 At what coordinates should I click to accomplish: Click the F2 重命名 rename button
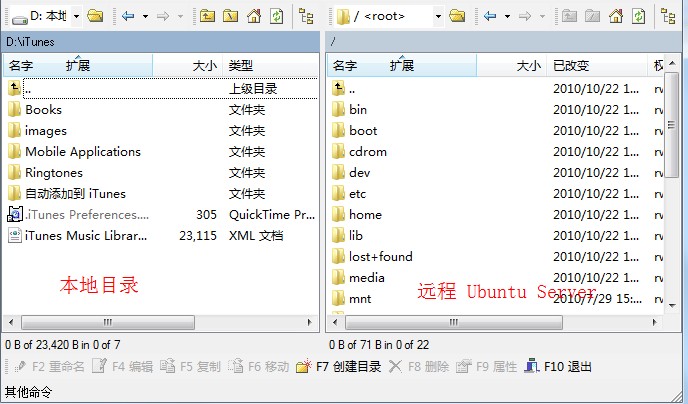coord(49,366)
